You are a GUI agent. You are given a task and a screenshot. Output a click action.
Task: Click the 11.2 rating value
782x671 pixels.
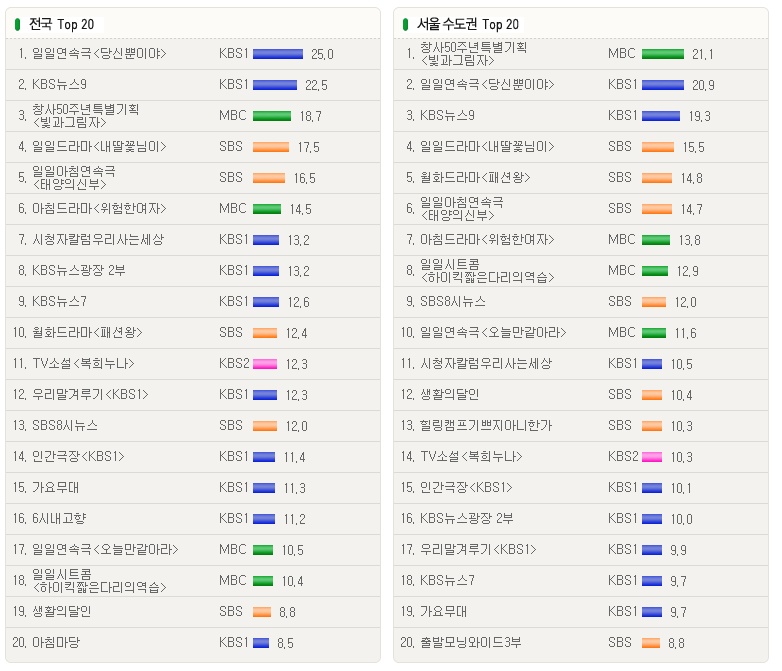[294, 519]
